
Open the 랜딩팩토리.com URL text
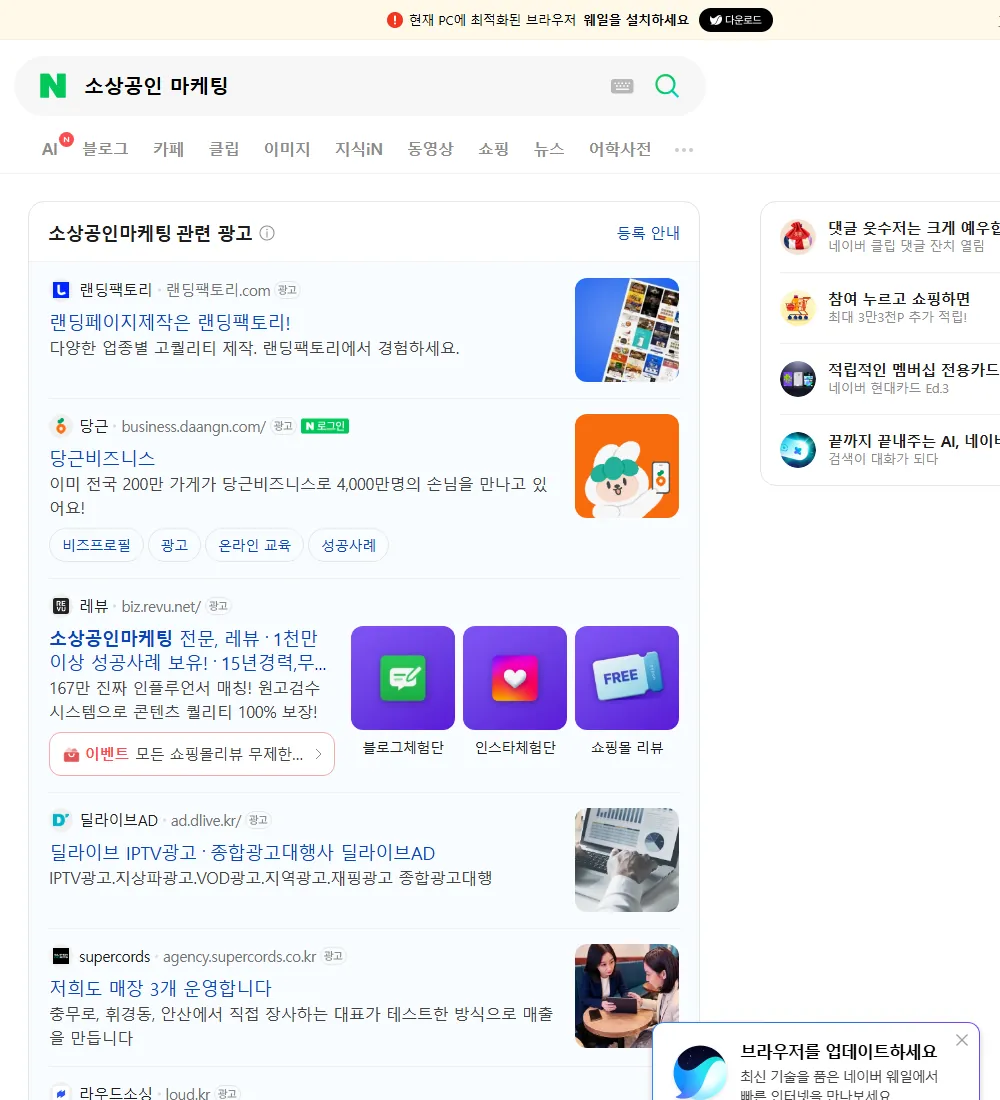click(218, 290)
